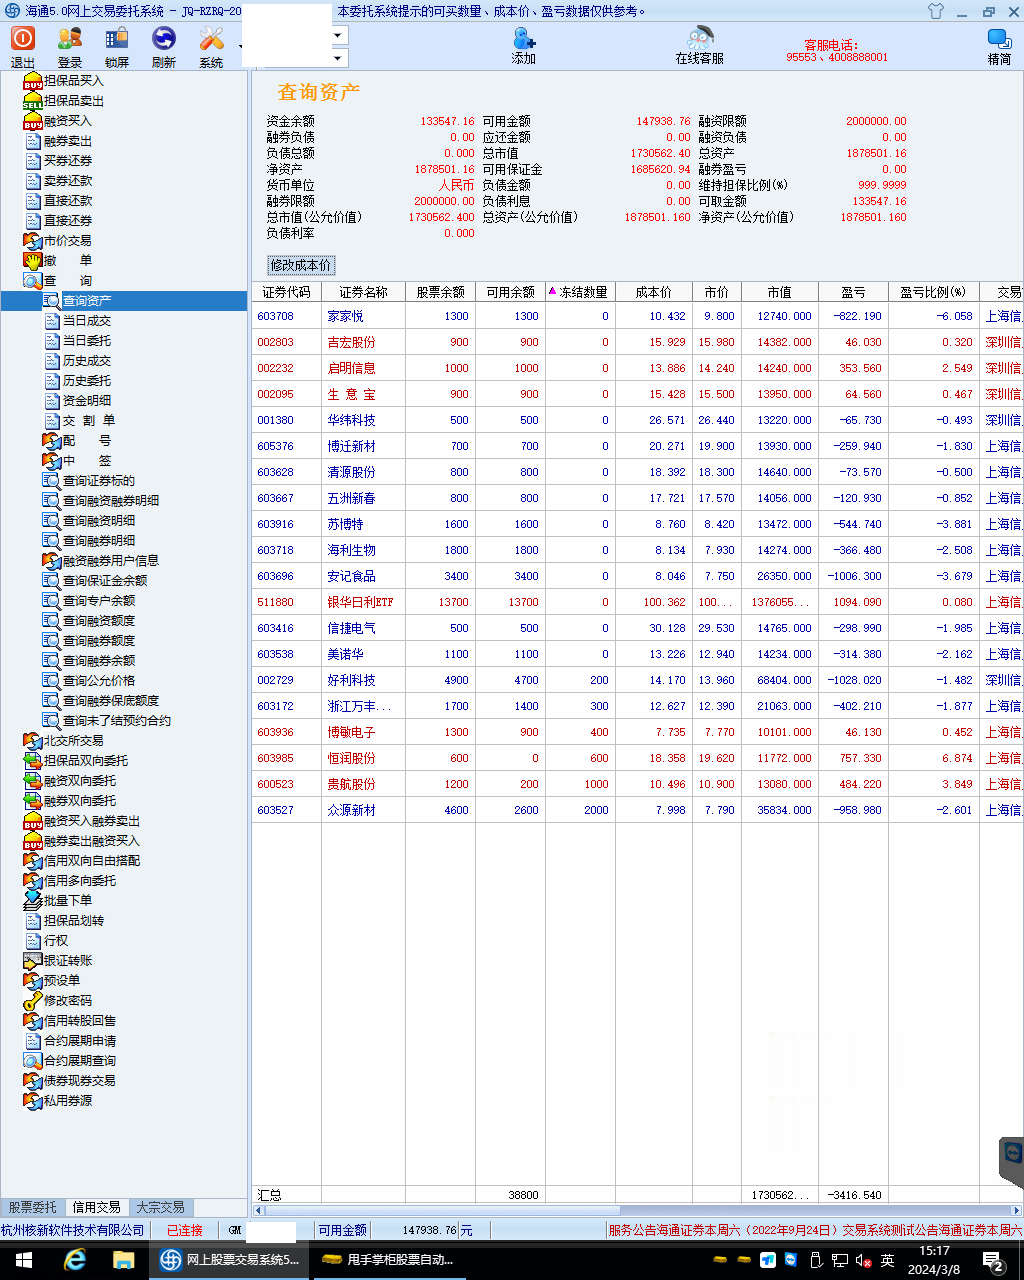Screen dimensions: 1024x1280
Task: Sort by 盈亏比例(%) column header
Action: click(933, 292)
